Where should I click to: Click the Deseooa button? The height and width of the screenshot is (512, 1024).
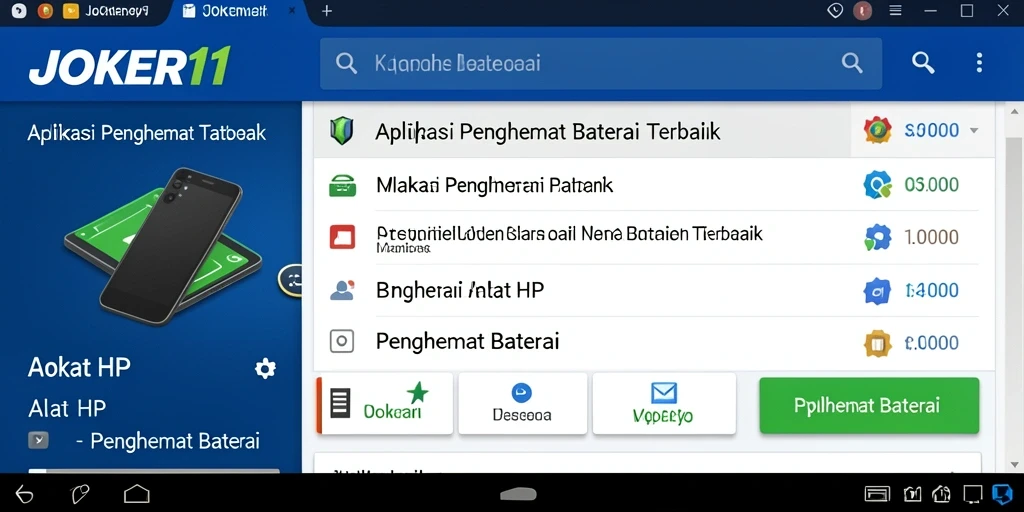click(x=522, y=403)
